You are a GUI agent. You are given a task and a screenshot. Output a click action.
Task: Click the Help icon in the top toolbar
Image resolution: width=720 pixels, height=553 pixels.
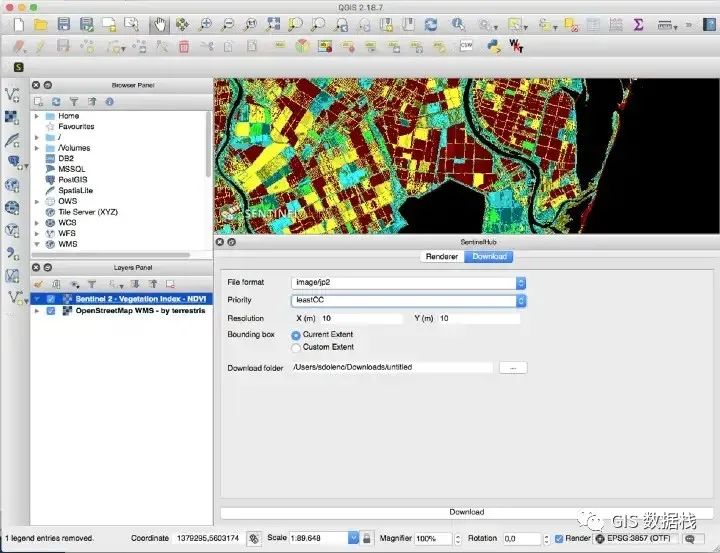710,24
